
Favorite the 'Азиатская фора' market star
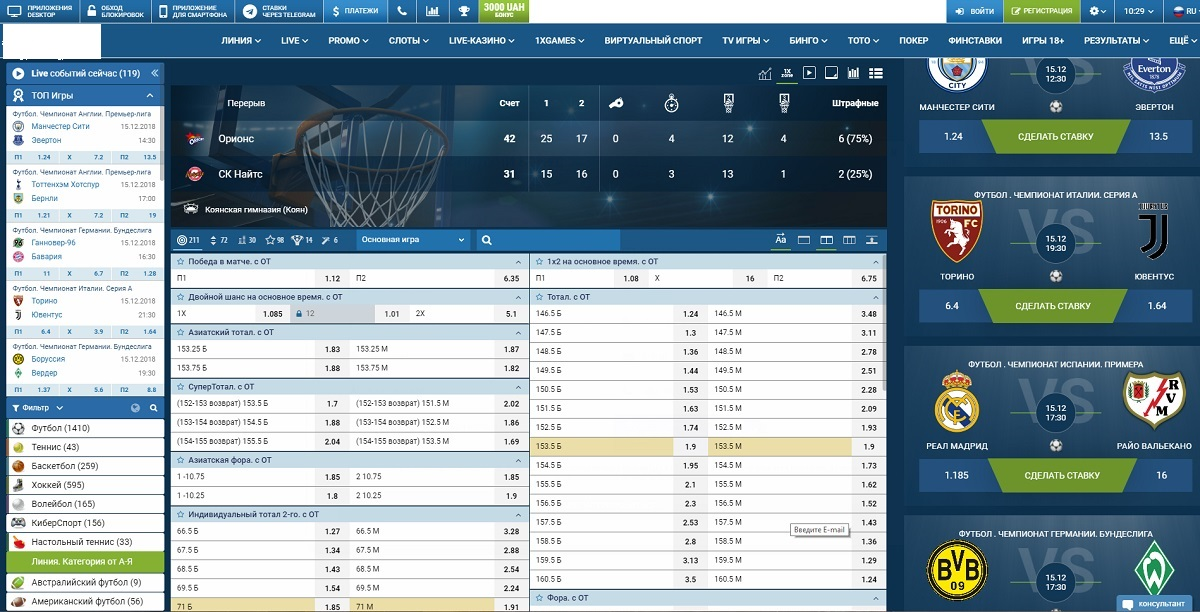[x=180, y=460]
